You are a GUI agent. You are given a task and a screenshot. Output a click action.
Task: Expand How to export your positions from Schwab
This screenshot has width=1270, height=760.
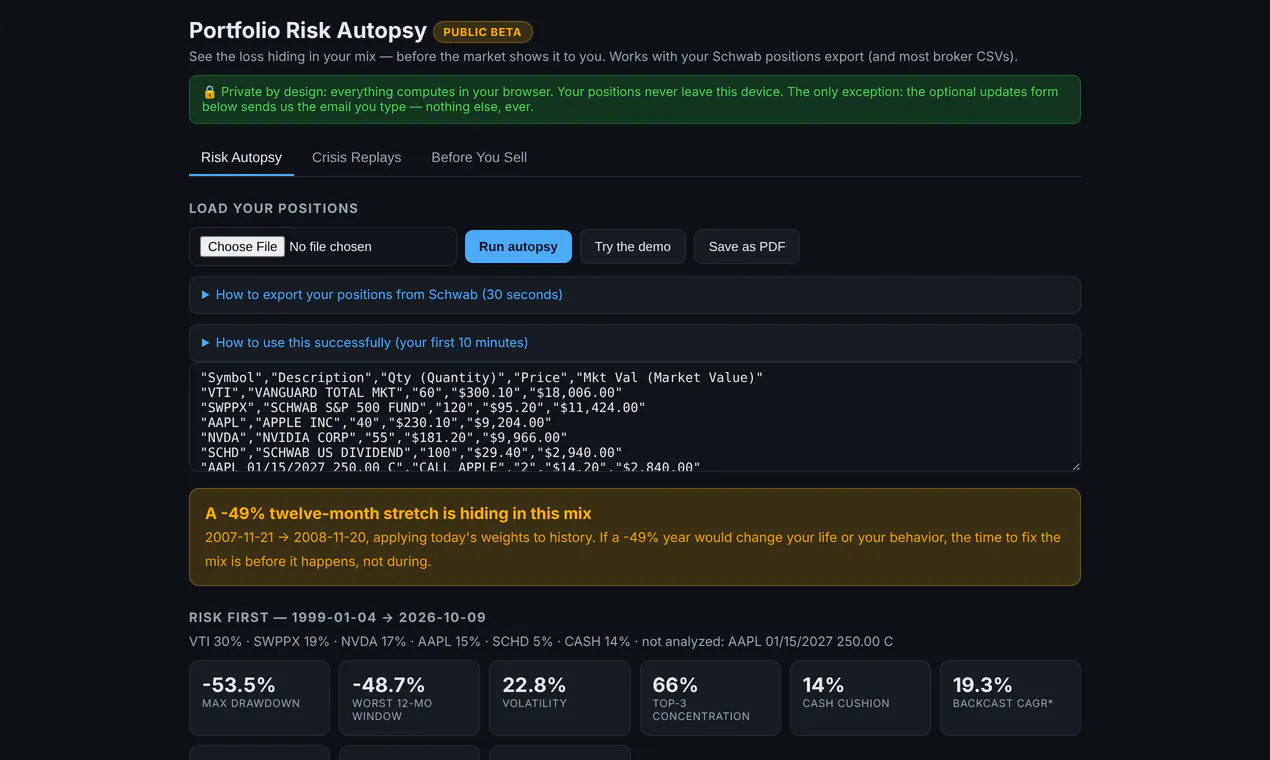pyautogui.click(x=635, y=295)
